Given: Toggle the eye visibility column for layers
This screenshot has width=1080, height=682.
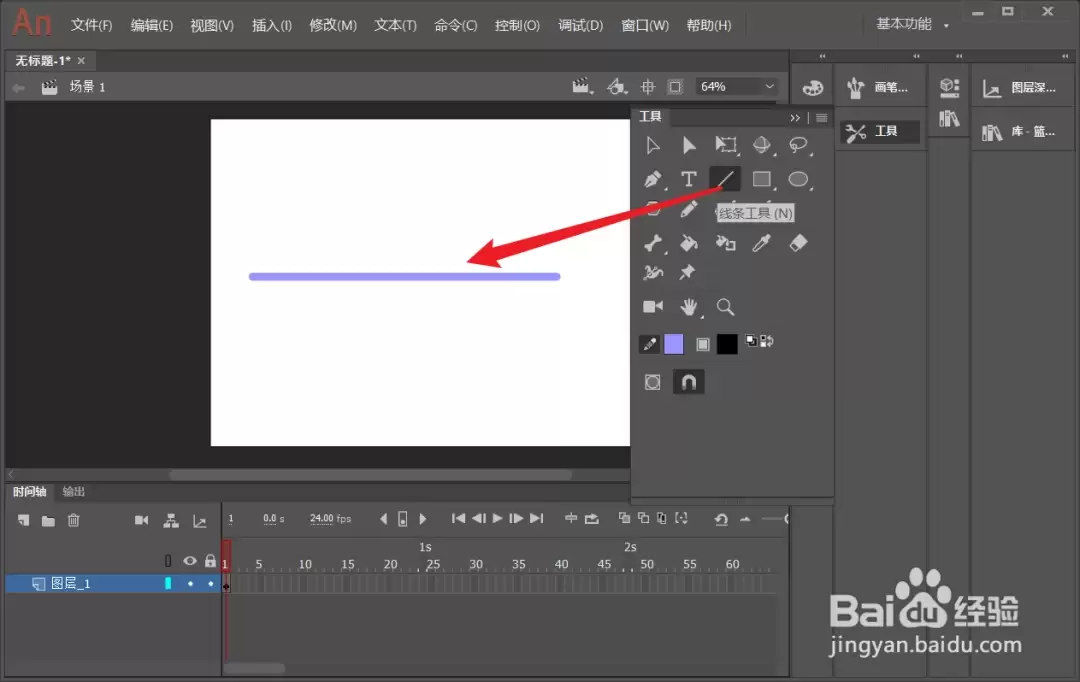Looking at the screenshot, I should (189, 561).
